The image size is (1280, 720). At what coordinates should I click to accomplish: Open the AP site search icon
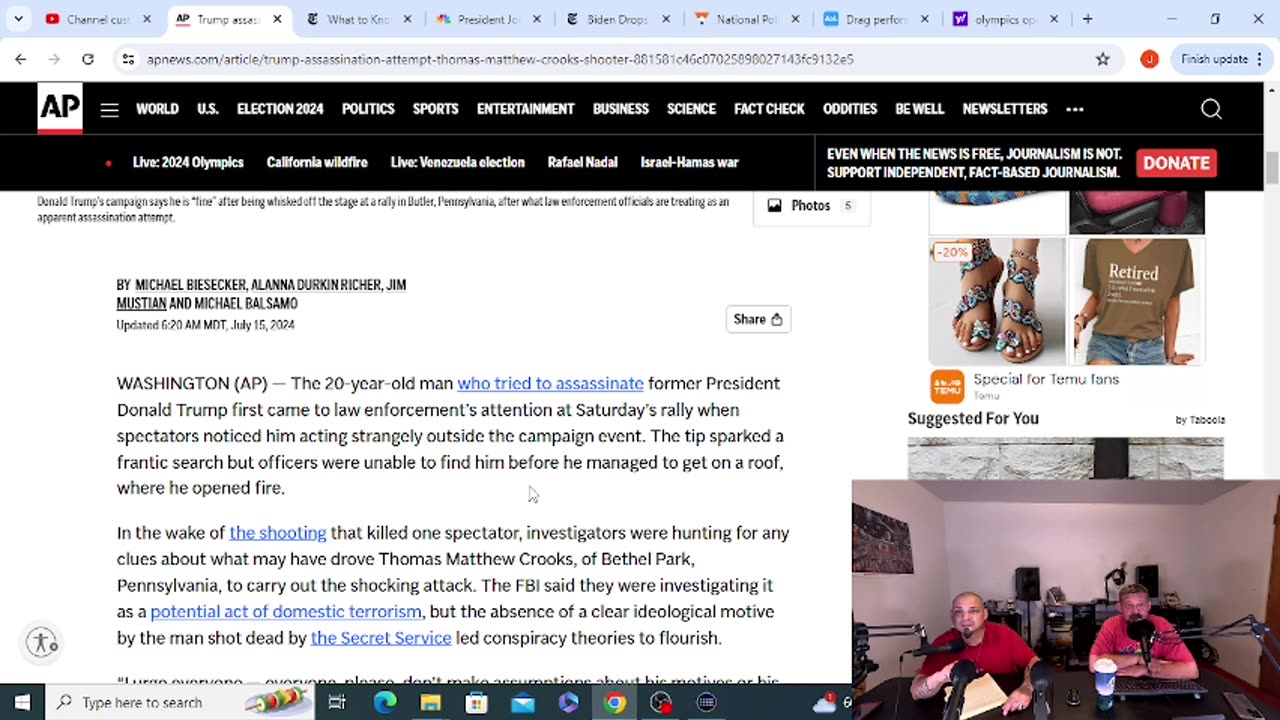[1211, 109]
